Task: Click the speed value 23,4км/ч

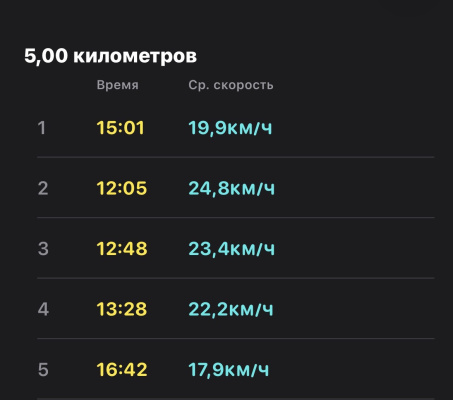Action: click(232, 249)
